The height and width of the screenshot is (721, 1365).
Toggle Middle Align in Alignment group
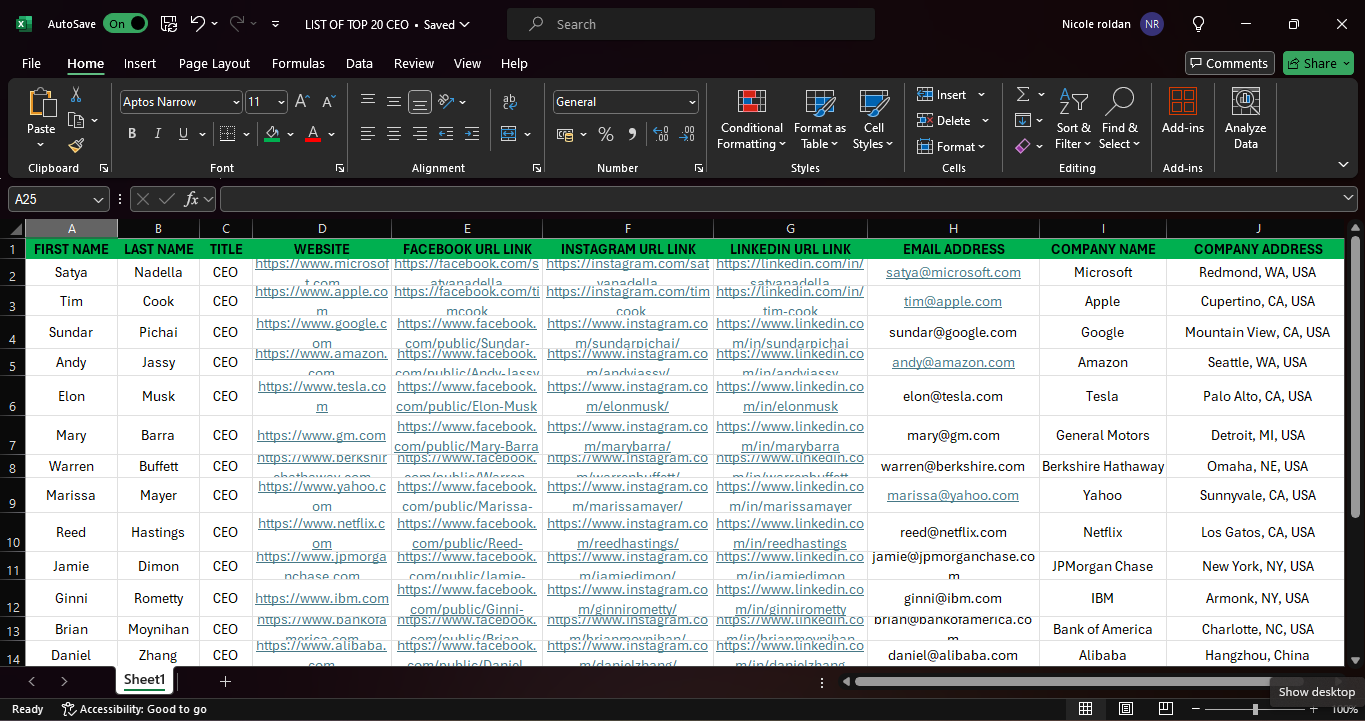(x=394, y=102)
